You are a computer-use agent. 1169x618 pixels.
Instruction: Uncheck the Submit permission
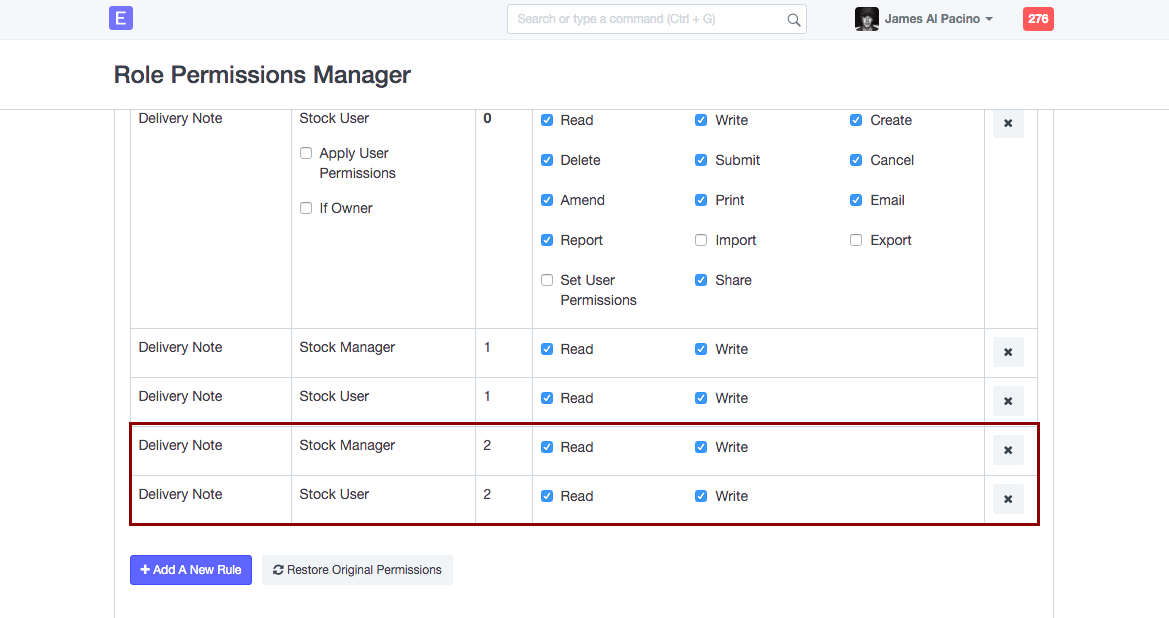701,160
